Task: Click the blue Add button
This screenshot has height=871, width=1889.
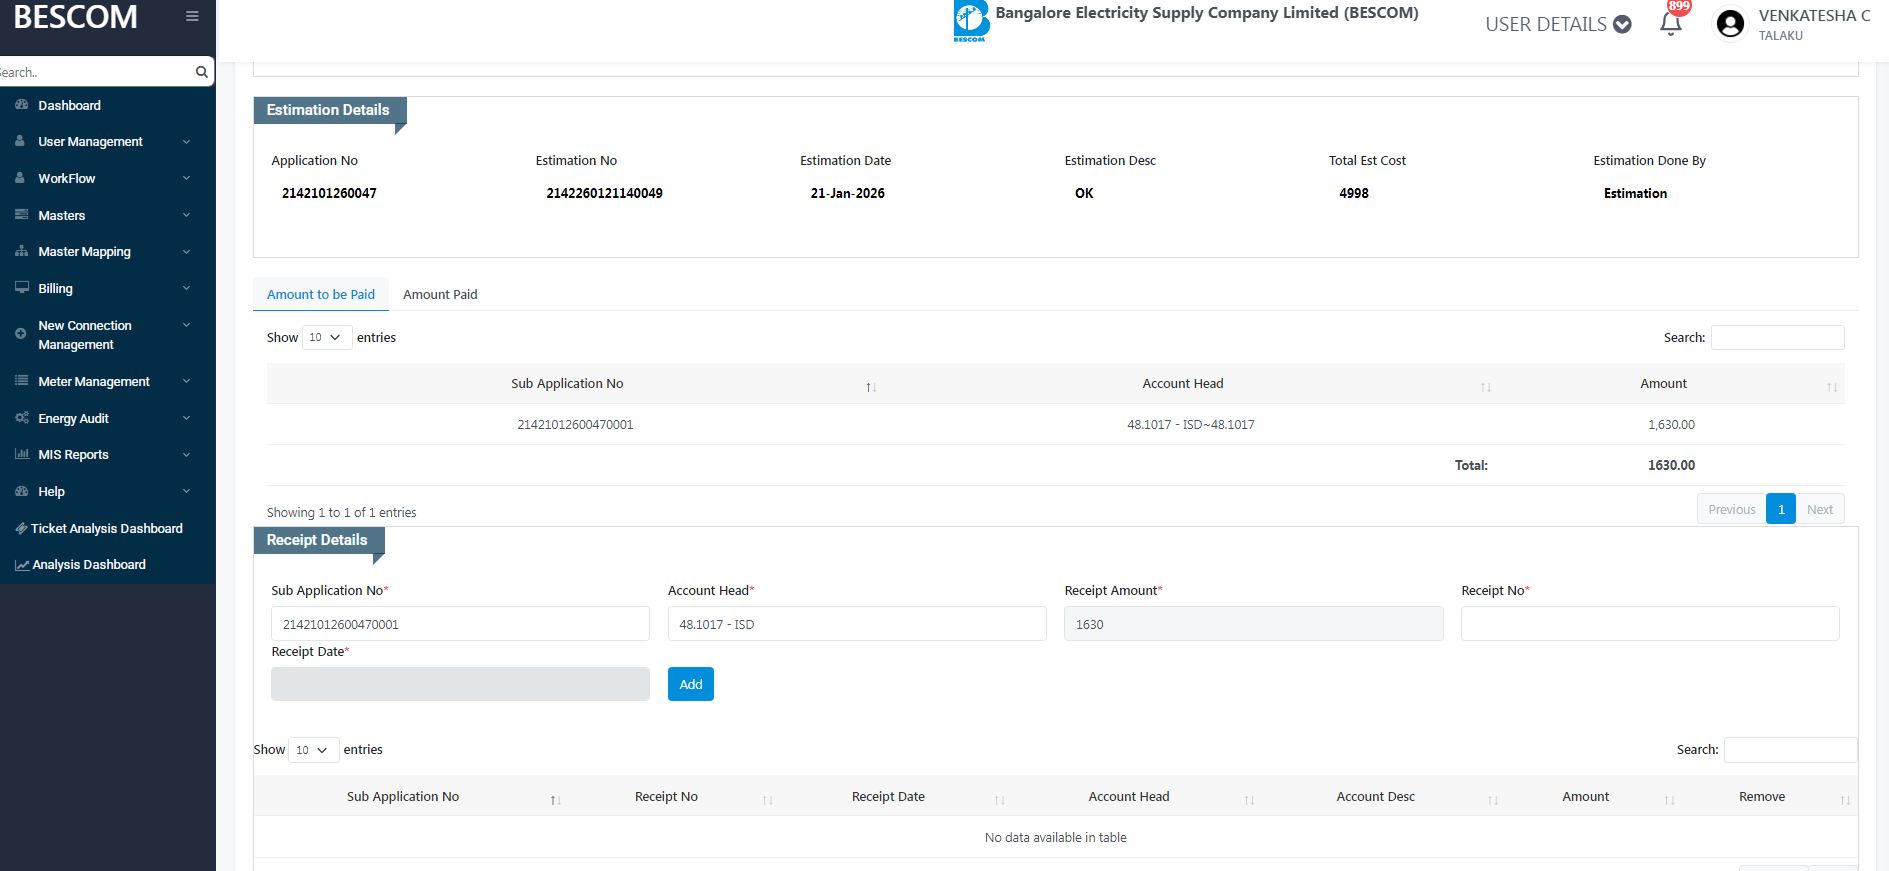Action: coord(690,684)
